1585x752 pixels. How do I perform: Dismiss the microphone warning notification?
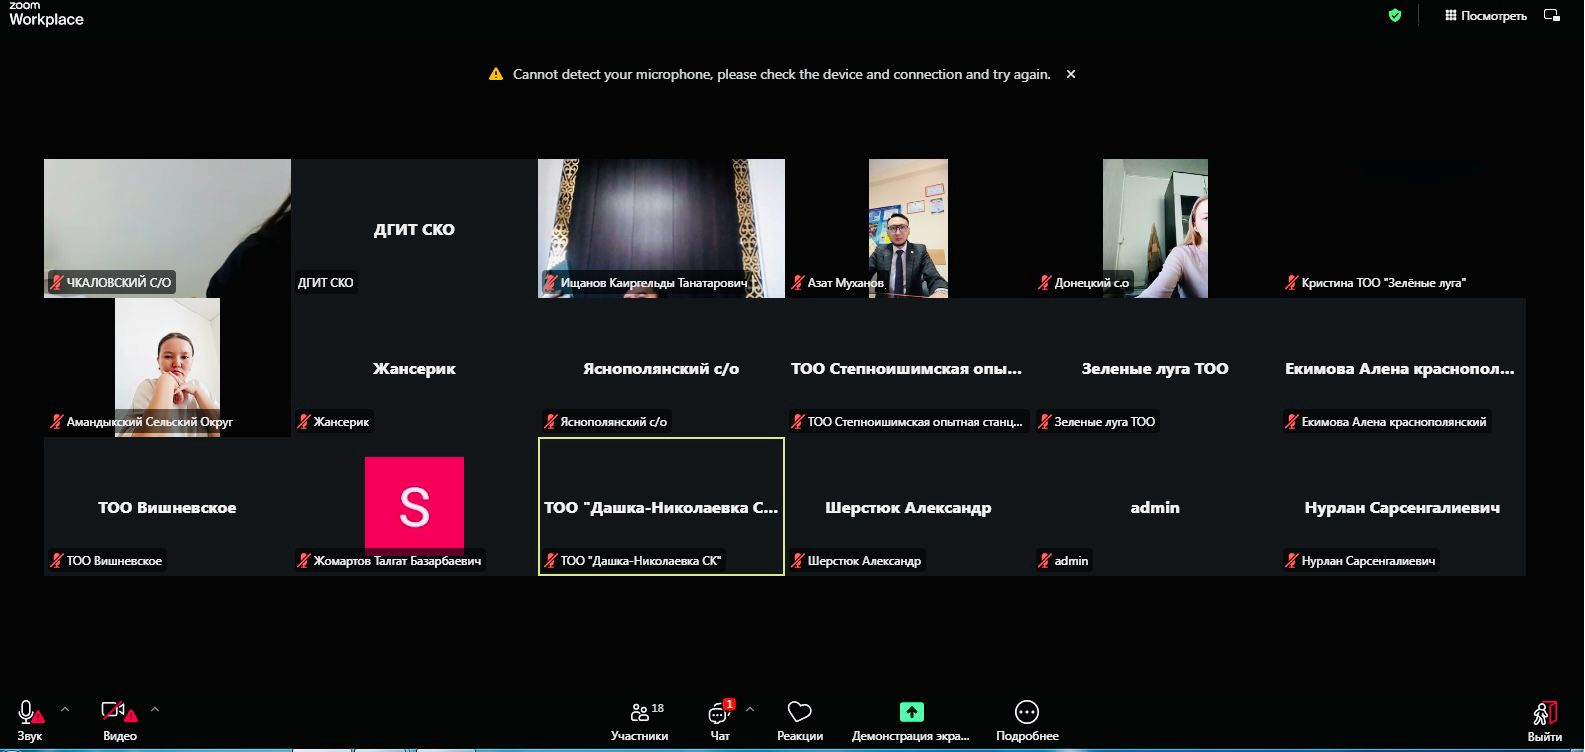pos(1071,74)
